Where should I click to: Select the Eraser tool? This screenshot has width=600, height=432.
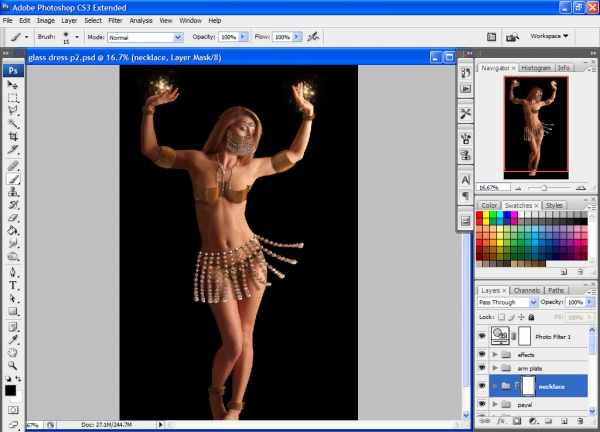[x=13, y=218]
